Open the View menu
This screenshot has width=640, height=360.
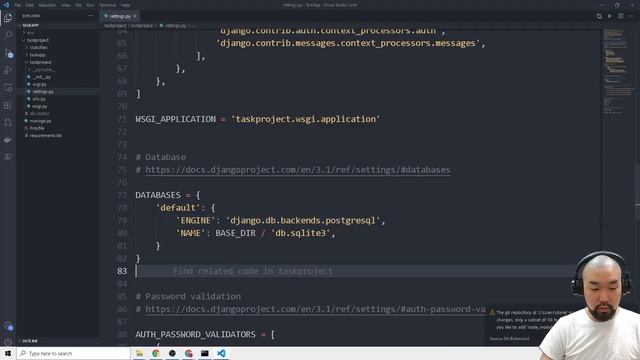tap(65, 5)
